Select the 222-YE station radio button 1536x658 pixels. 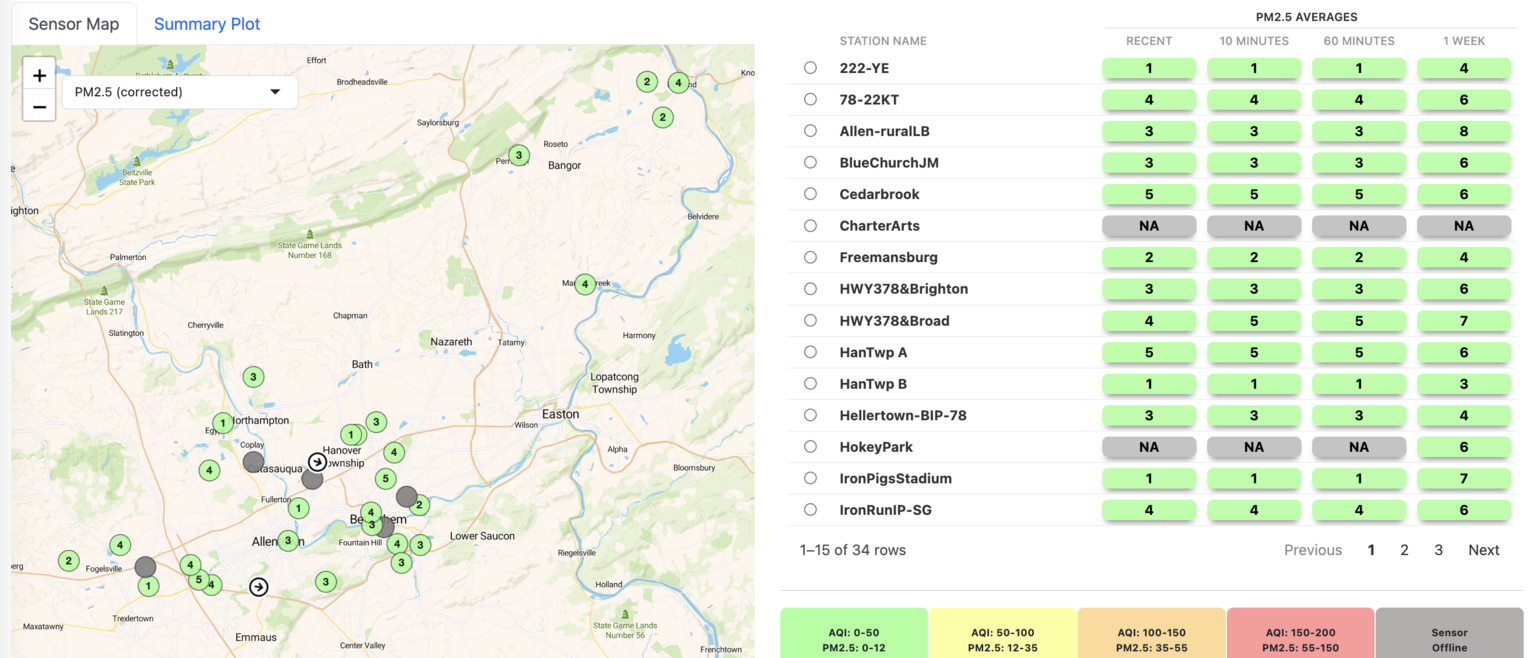point(810,68)
